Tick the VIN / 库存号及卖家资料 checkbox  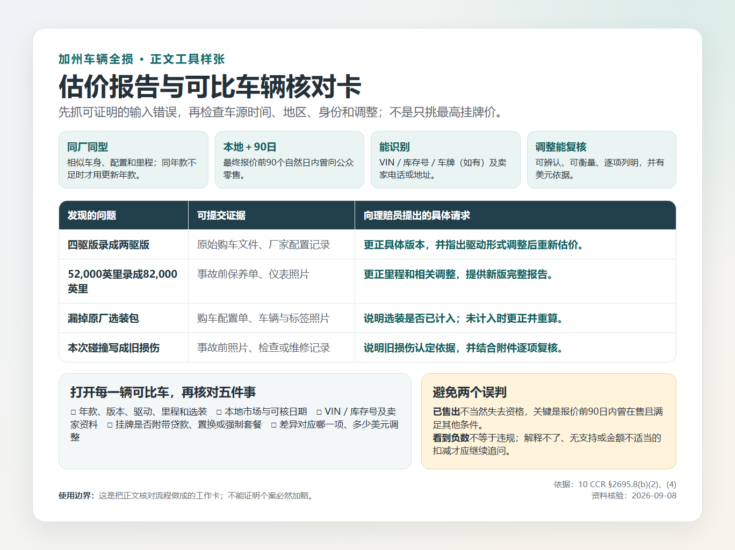319,413
